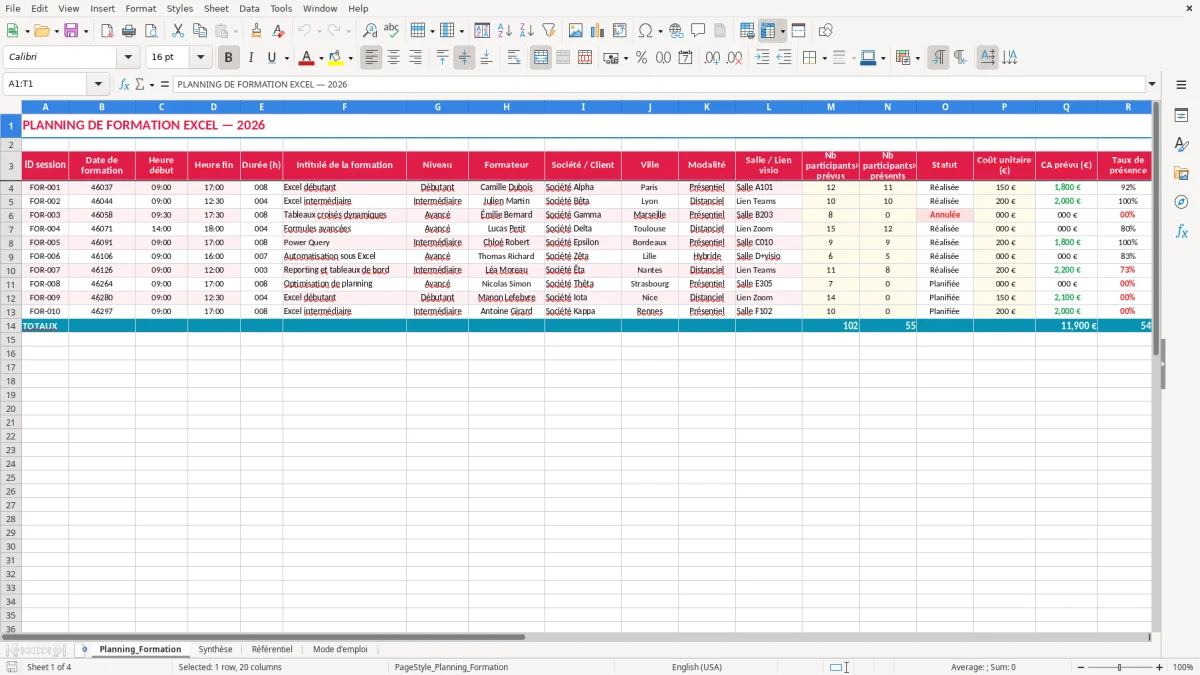Click the Clone Formatting paintbrush icon
Screen dimensions: 1200x675
256,31
